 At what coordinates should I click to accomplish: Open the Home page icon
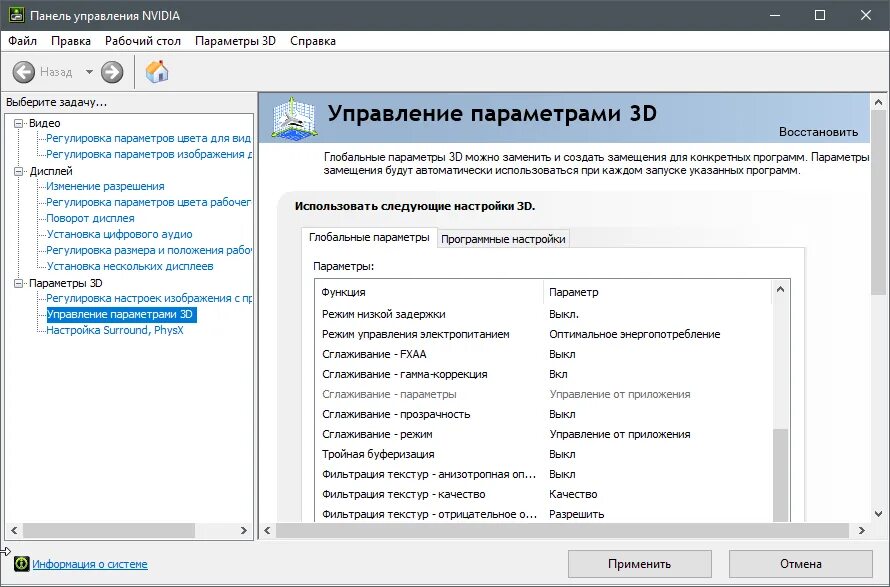click(157, 72)
